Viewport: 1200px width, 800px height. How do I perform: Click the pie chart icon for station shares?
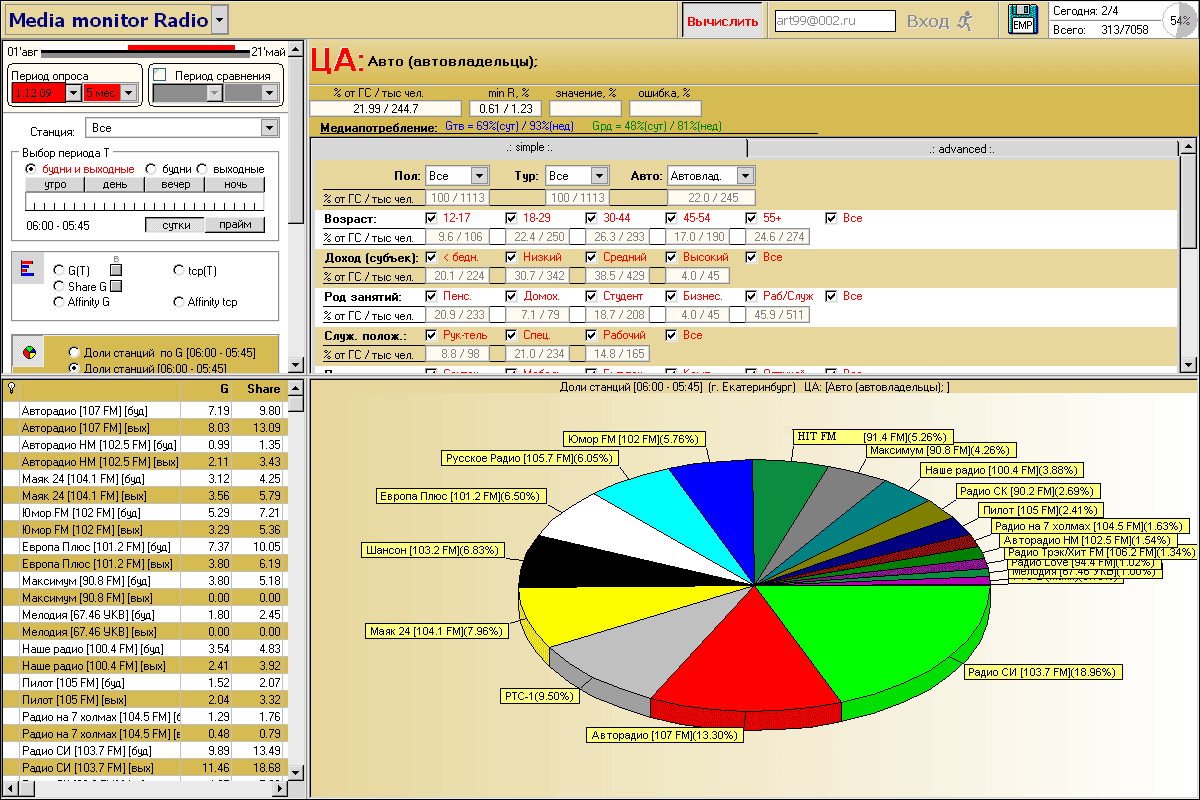[29, 353]
